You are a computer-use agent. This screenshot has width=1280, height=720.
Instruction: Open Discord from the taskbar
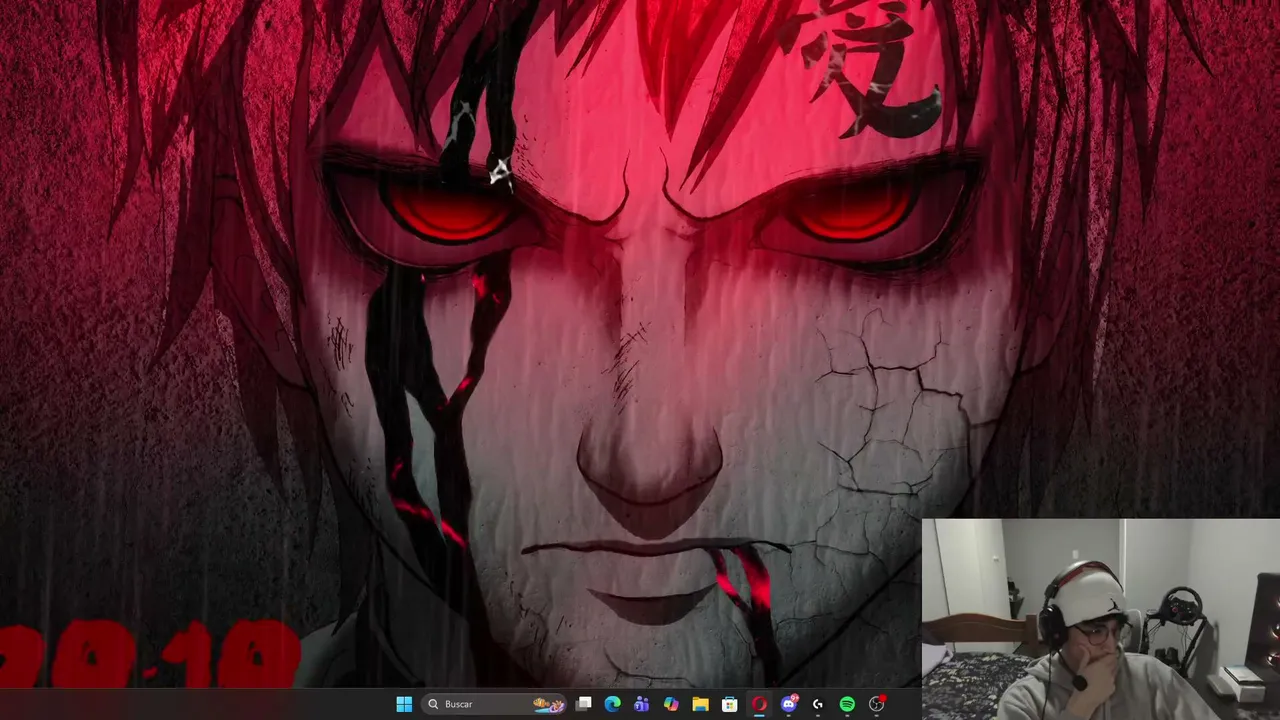coord(789,704)
